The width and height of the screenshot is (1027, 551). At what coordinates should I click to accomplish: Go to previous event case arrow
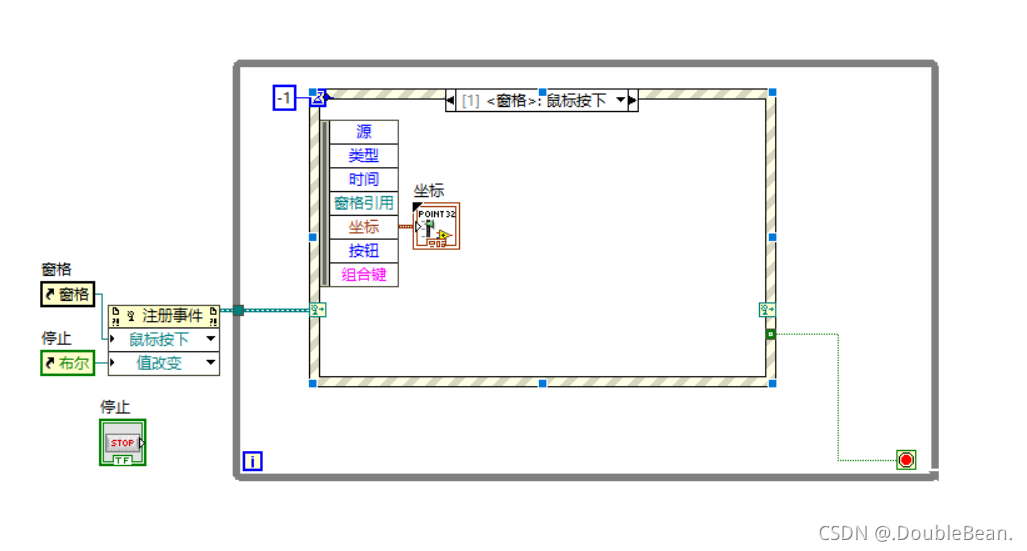(450, 101)
